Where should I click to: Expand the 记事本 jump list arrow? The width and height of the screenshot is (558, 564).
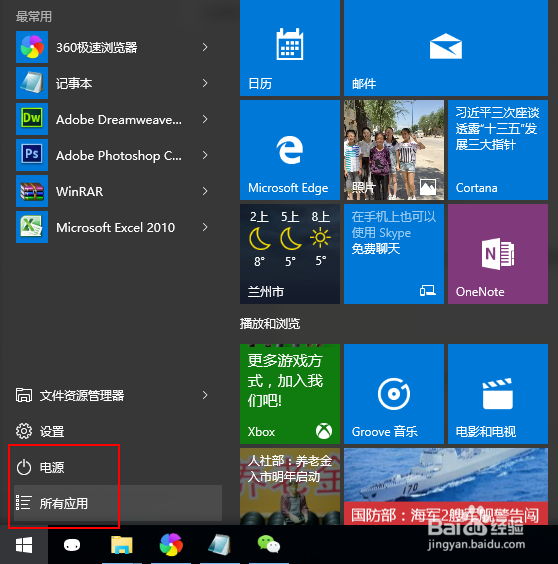point(205,83)
